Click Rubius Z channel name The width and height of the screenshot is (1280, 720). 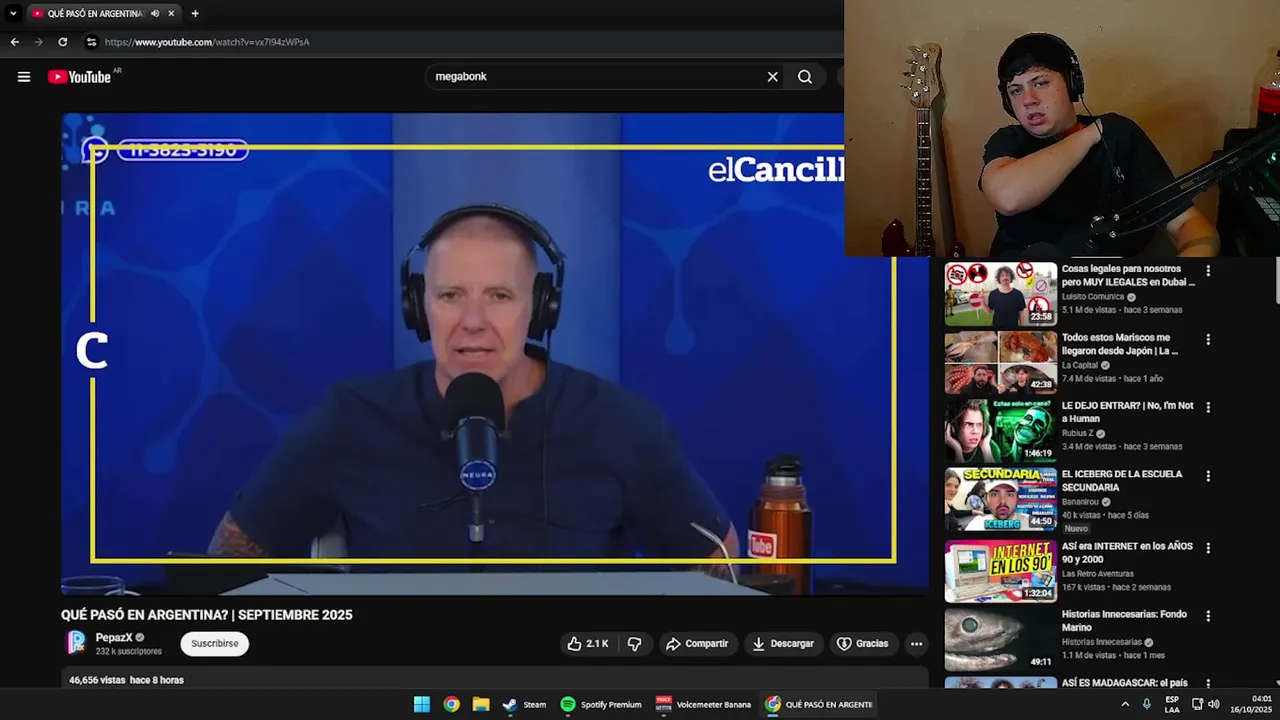point(1078,434)
